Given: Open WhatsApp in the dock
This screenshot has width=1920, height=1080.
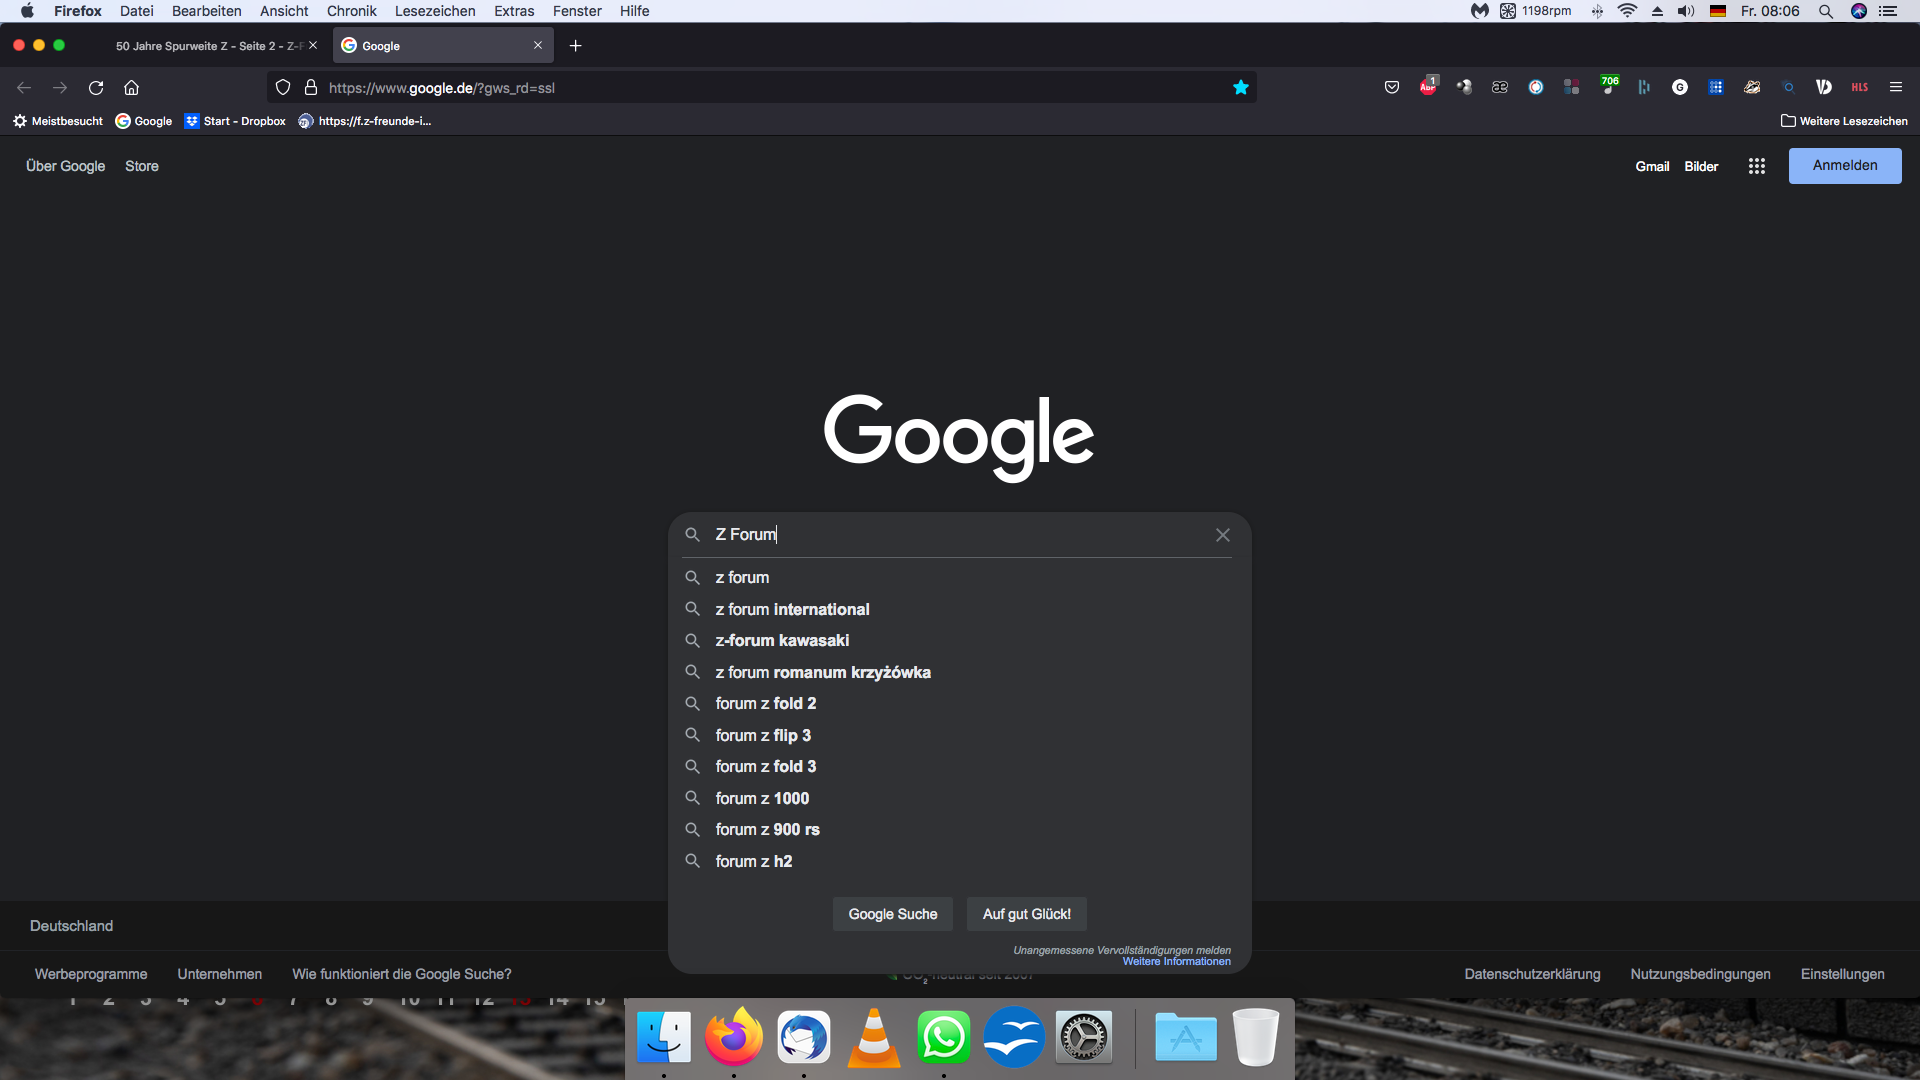Looking at the screenshot, I should click(943, 1038).
